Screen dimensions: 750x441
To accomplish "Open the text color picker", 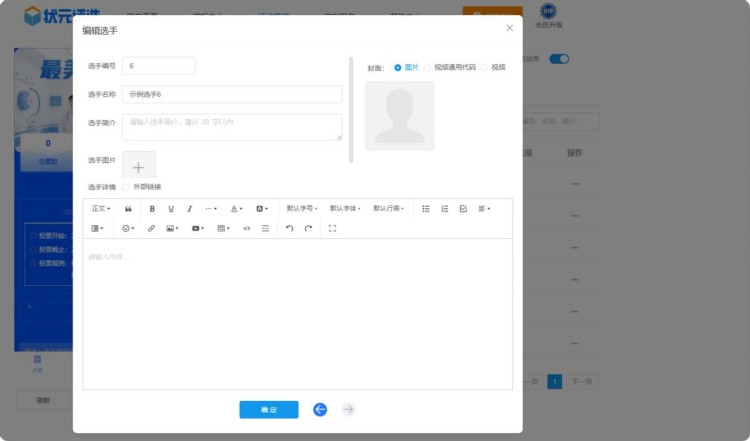I will click(x=237, y=209).
